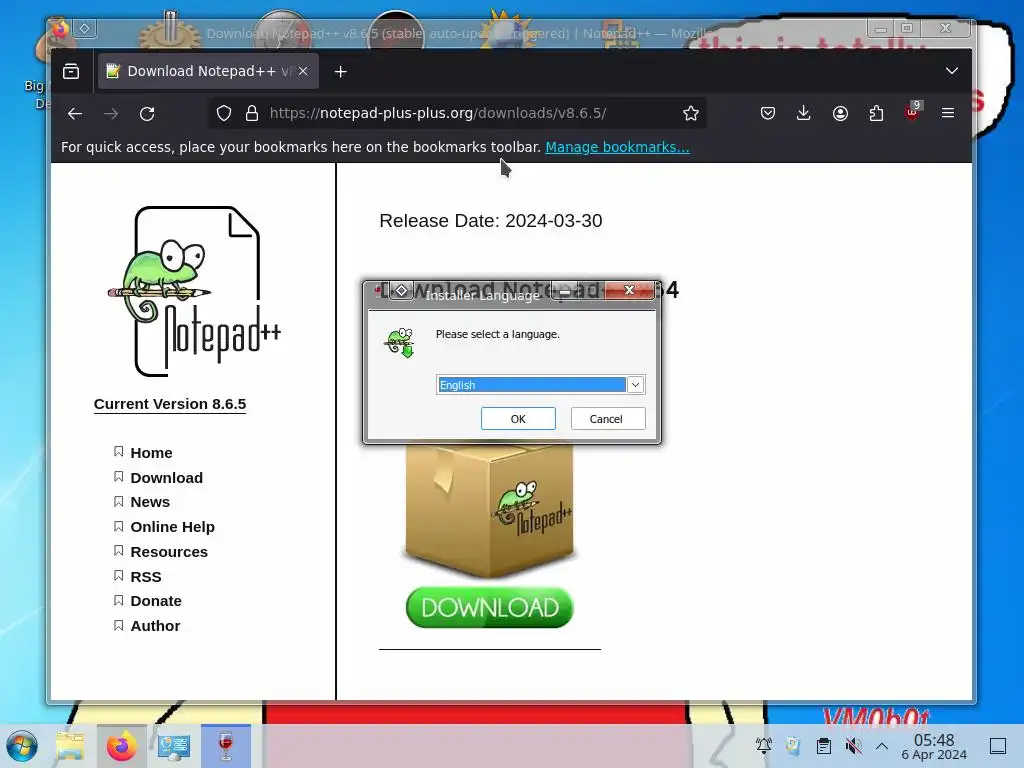This screenshot has width=1024, height=768.
Task: Click OK in Installer Language dialog
Action: click(x=518, y=419)
